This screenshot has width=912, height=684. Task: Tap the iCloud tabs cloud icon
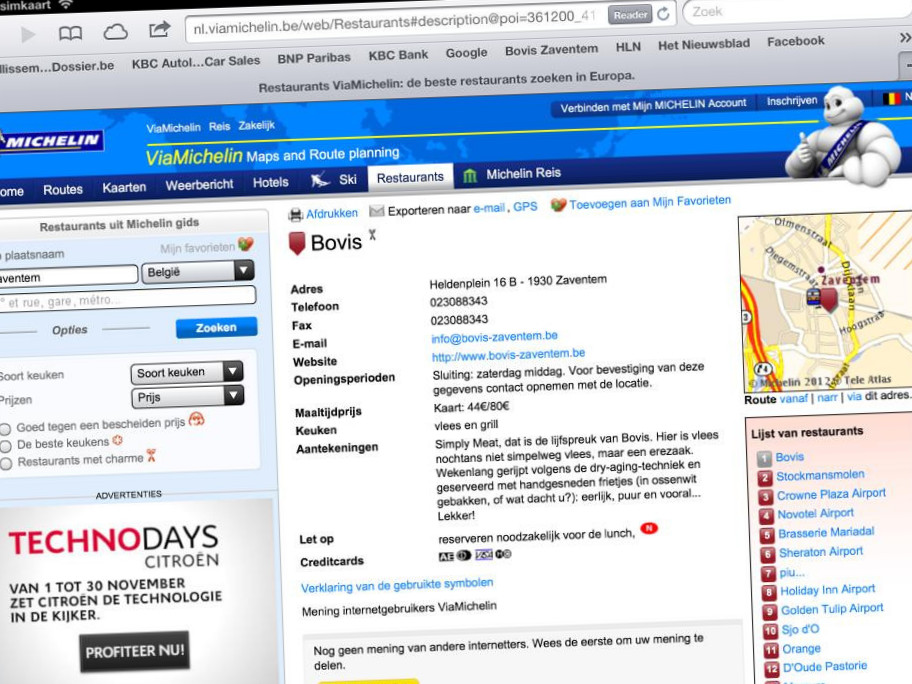coord(116,32)
